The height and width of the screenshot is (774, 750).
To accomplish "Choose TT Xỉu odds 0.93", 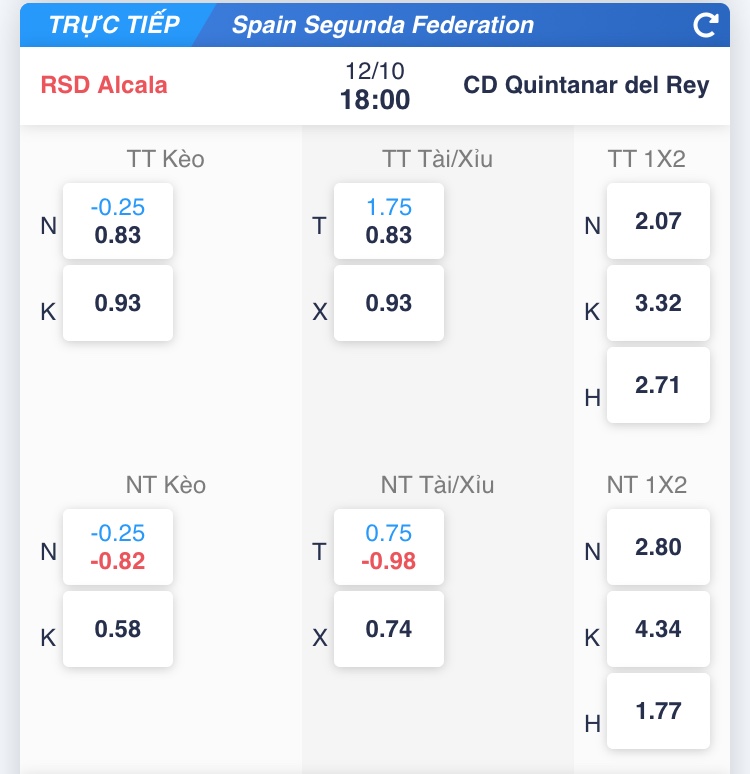I will (x=389, y=303).
